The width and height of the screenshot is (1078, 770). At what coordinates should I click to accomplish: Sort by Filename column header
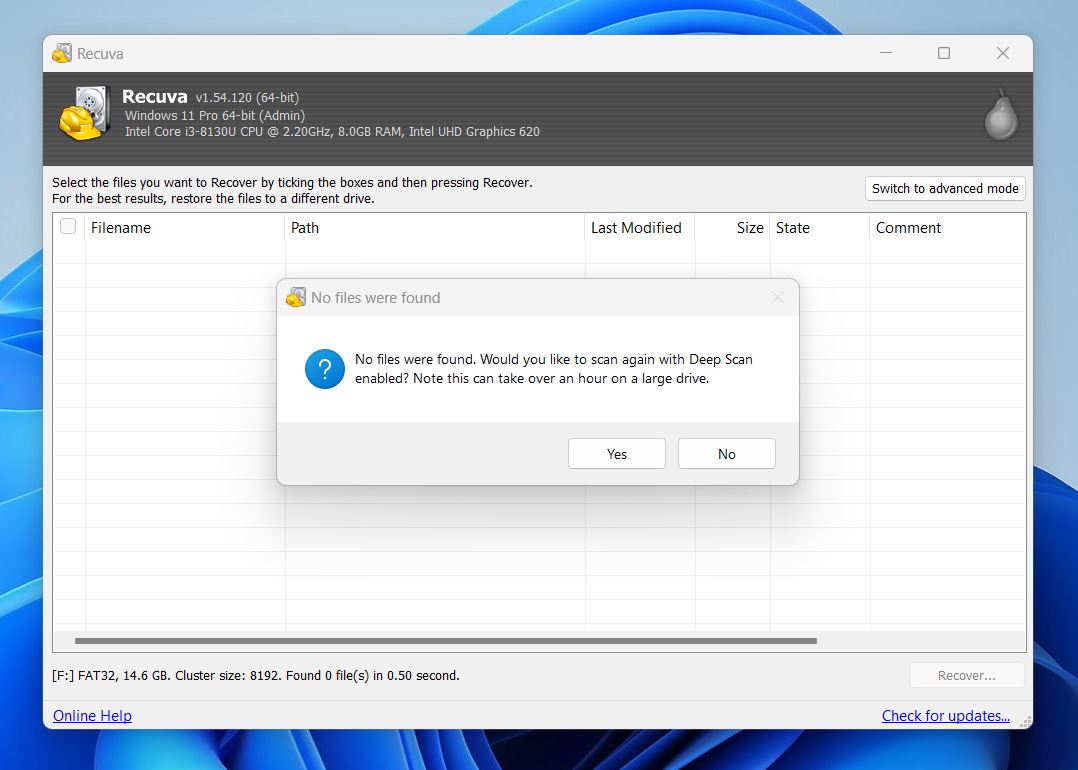pyautogui.click(x=184, y=228)
